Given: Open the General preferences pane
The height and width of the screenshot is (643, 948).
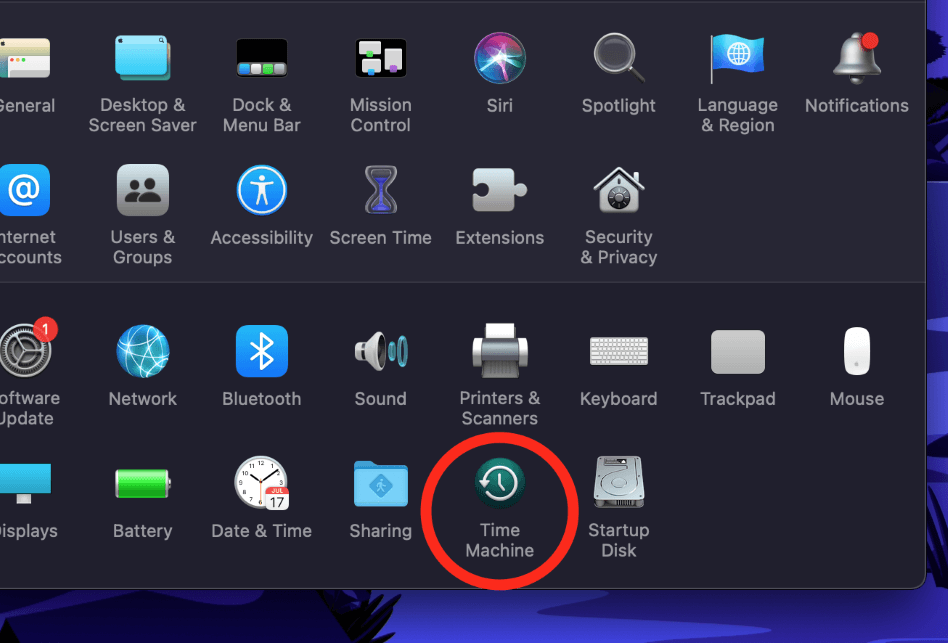Looking at the screenshot, I should (25, 59).
